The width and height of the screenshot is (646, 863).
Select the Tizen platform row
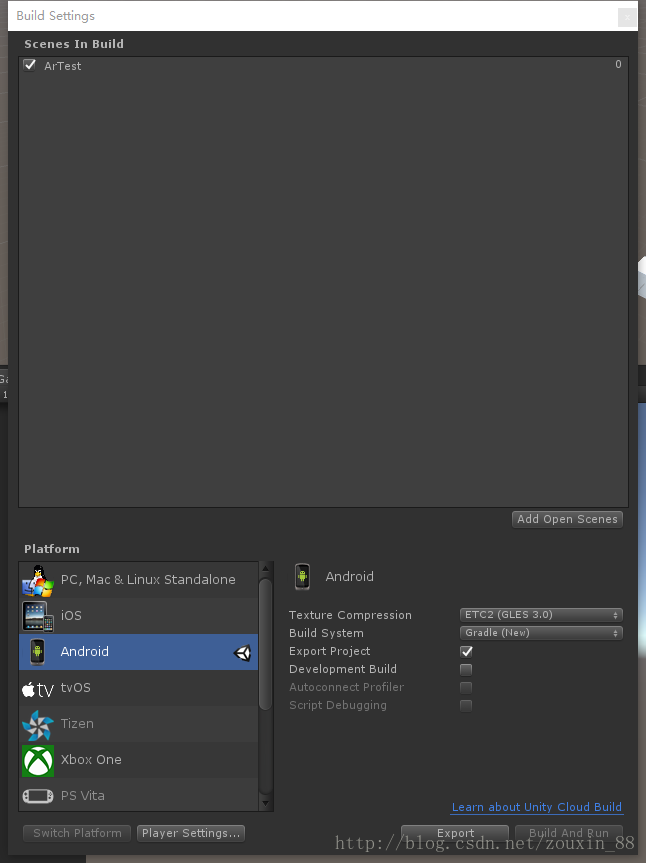[139, 724]
